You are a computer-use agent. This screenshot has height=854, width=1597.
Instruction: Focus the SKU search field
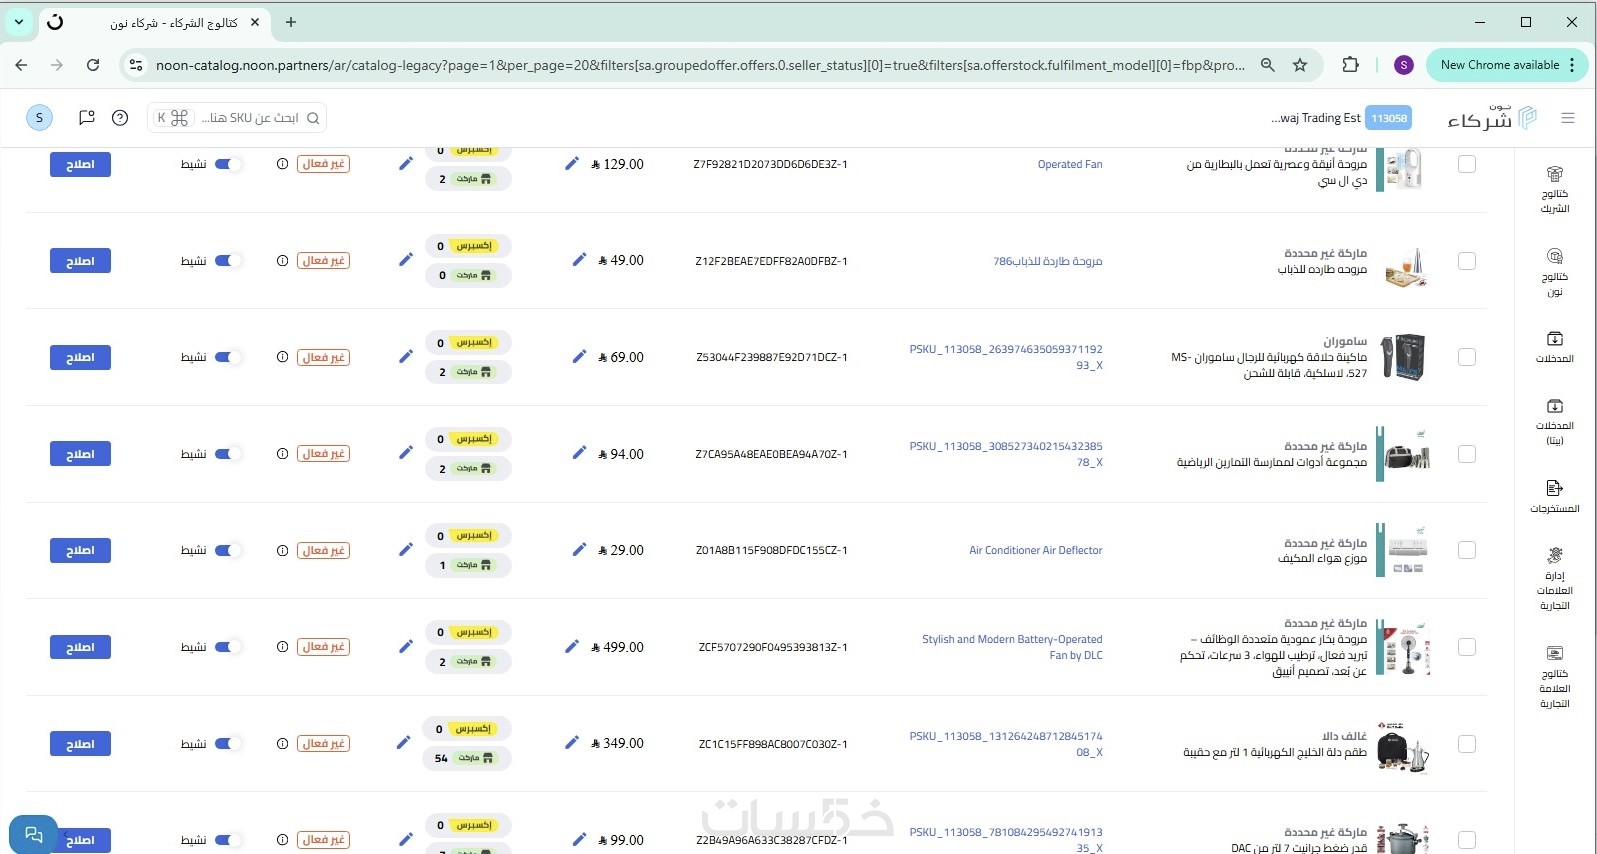pos(237,118)
